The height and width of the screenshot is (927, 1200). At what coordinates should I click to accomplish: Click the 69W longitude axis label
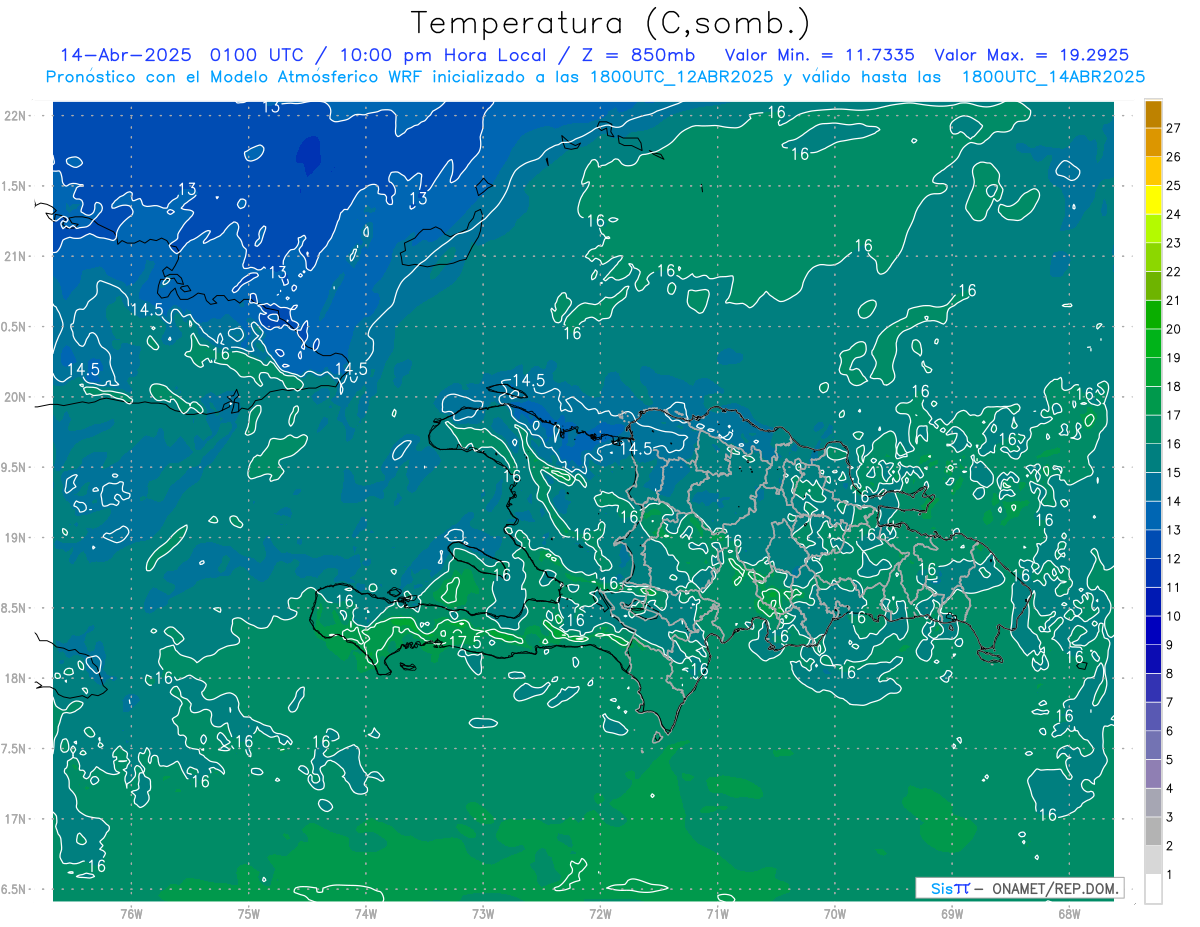pos(952,914)
